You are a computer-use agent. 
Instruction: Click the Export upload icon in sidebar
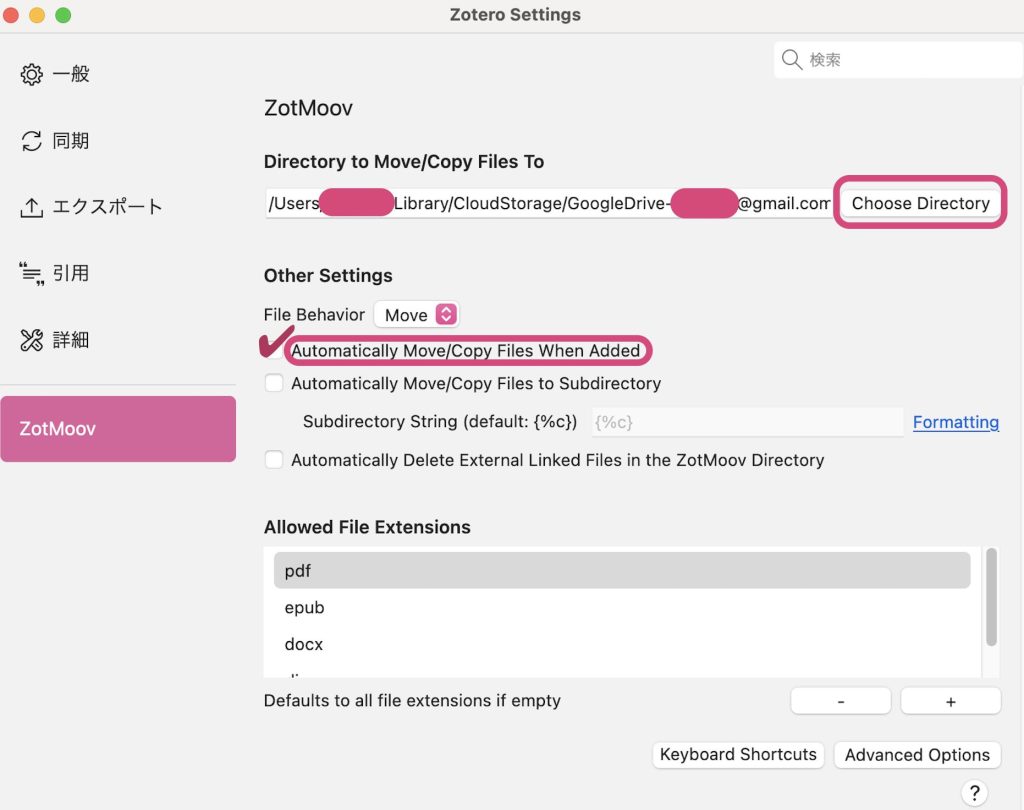(32, 207)
